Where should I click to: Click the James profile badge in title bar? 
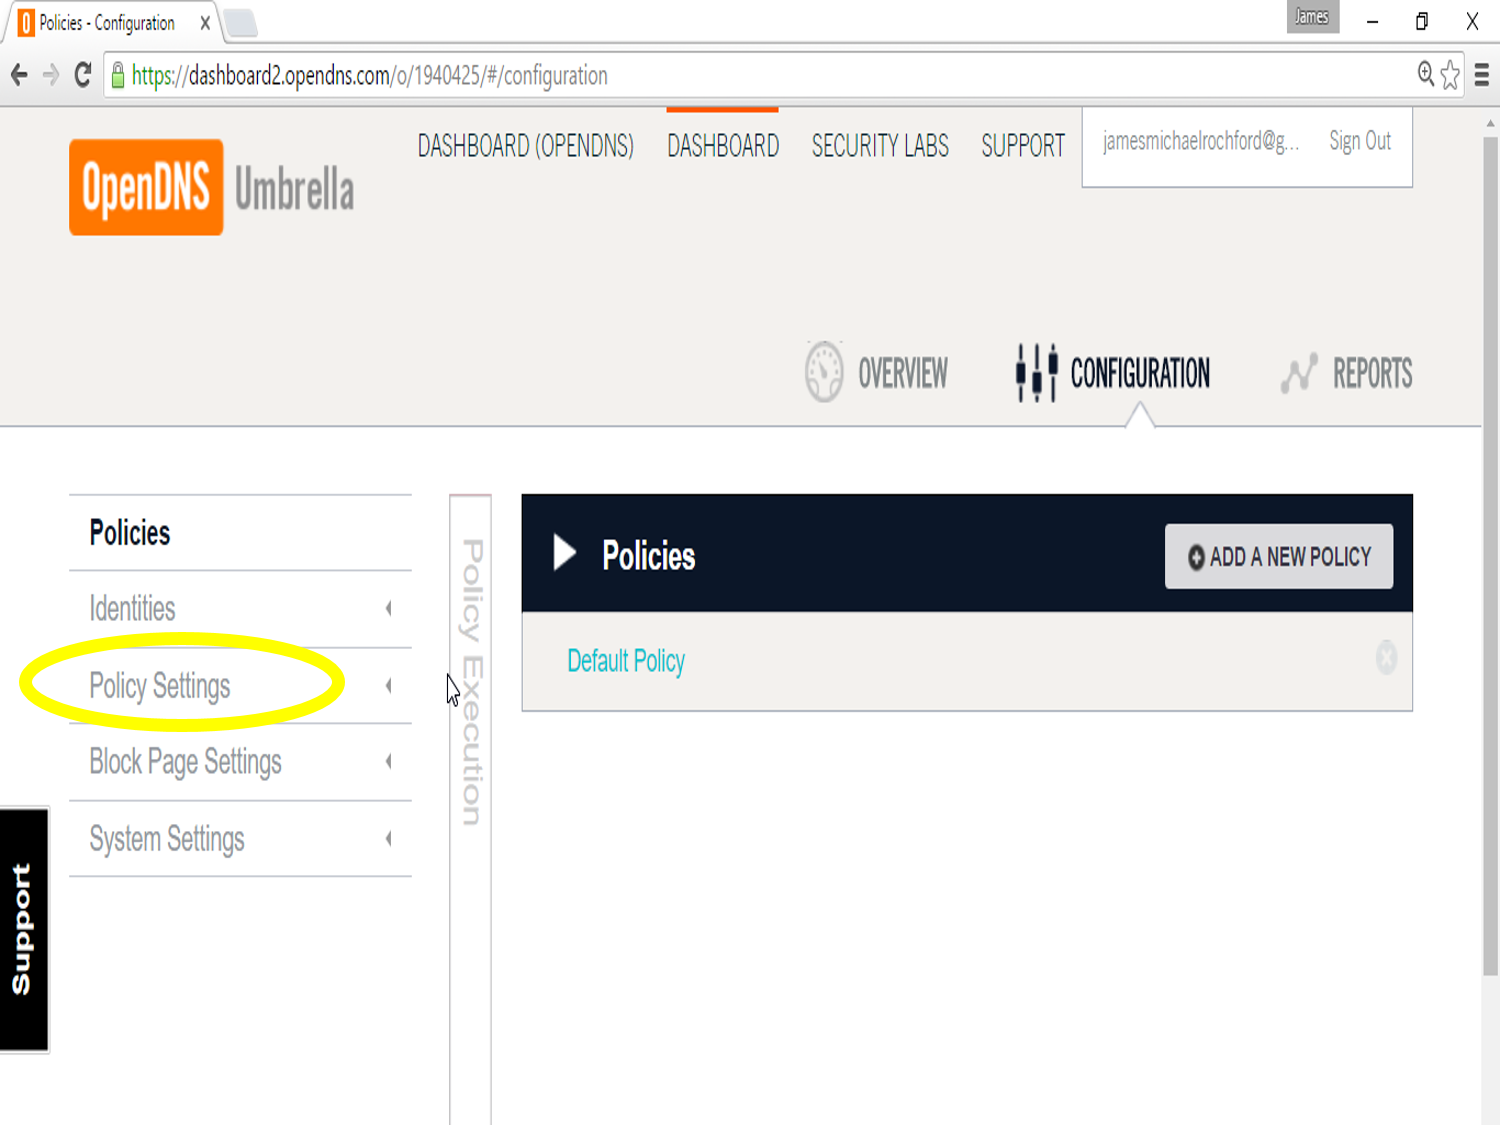click(1312, 17)
